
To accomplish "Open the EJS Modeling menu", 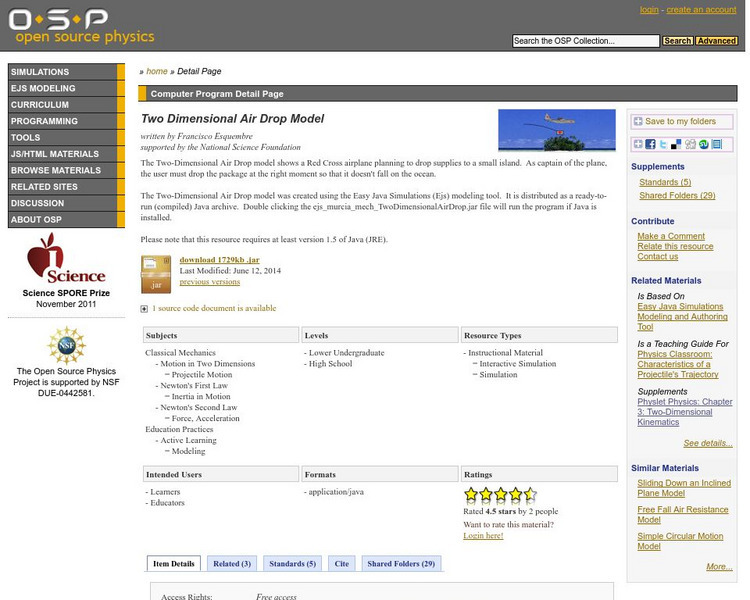I will [x=66, y=88].
